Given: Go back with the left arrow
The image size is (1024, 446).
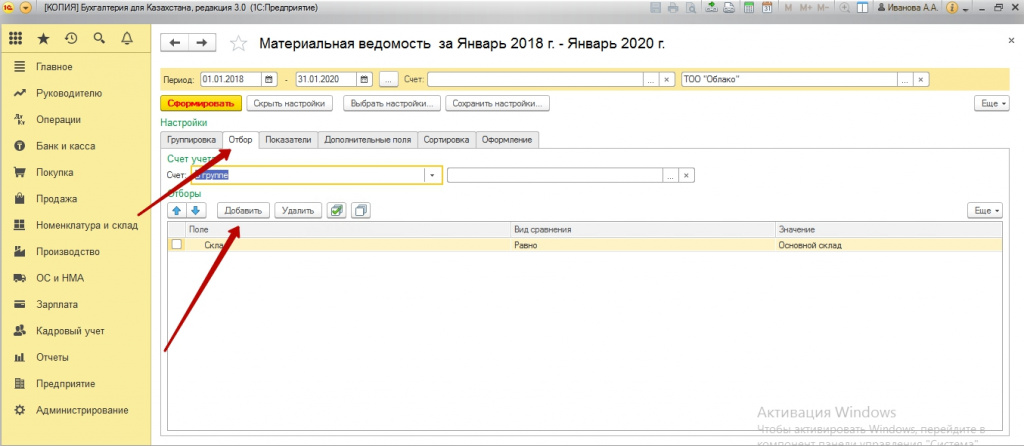Looking at the screenshot, I should point(174,42).
